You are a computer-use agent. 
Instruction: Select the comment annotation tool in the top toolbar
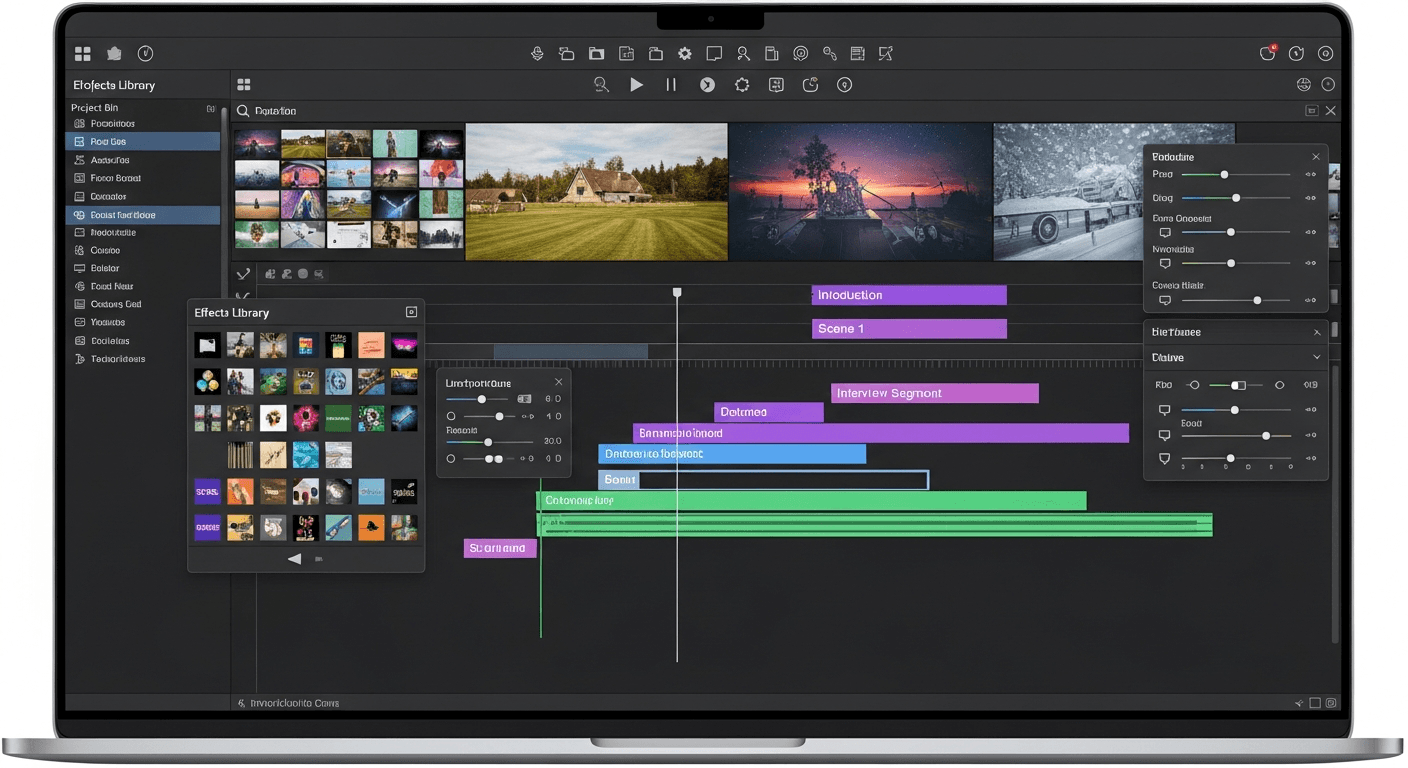click(714, 53)
